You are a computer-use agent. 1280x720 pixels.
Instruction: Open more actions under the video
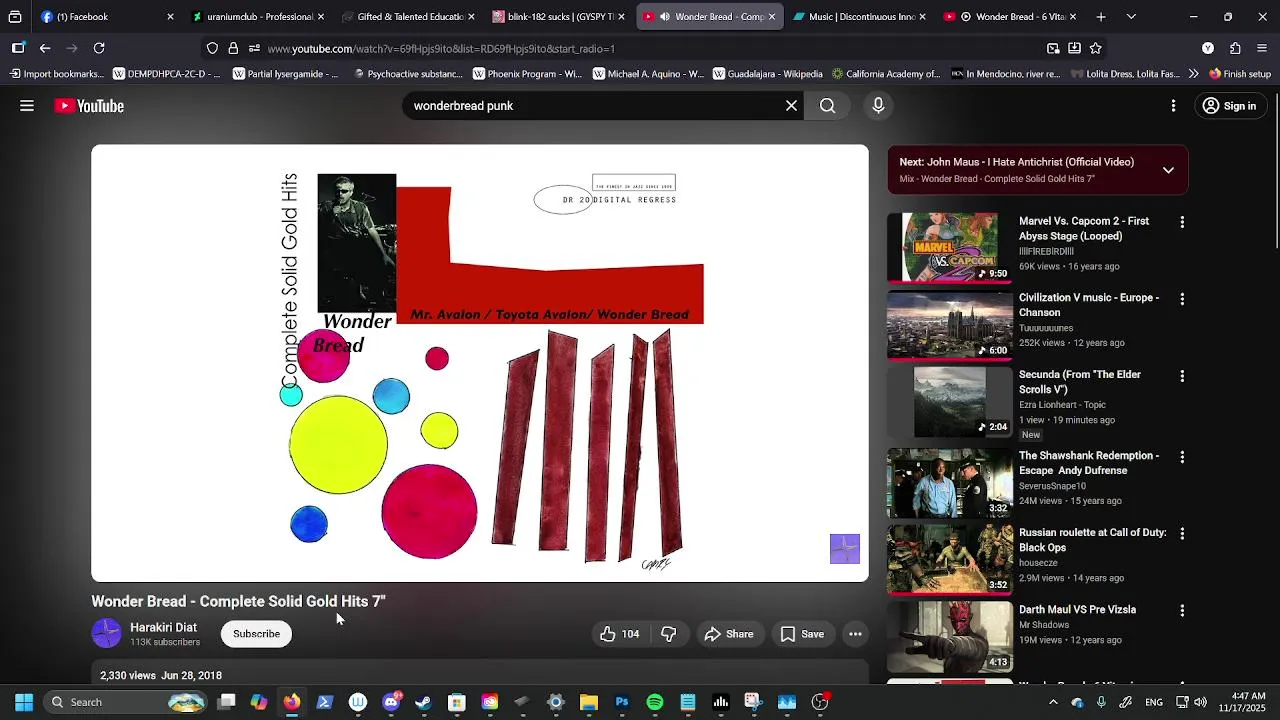tap(855, 634)
